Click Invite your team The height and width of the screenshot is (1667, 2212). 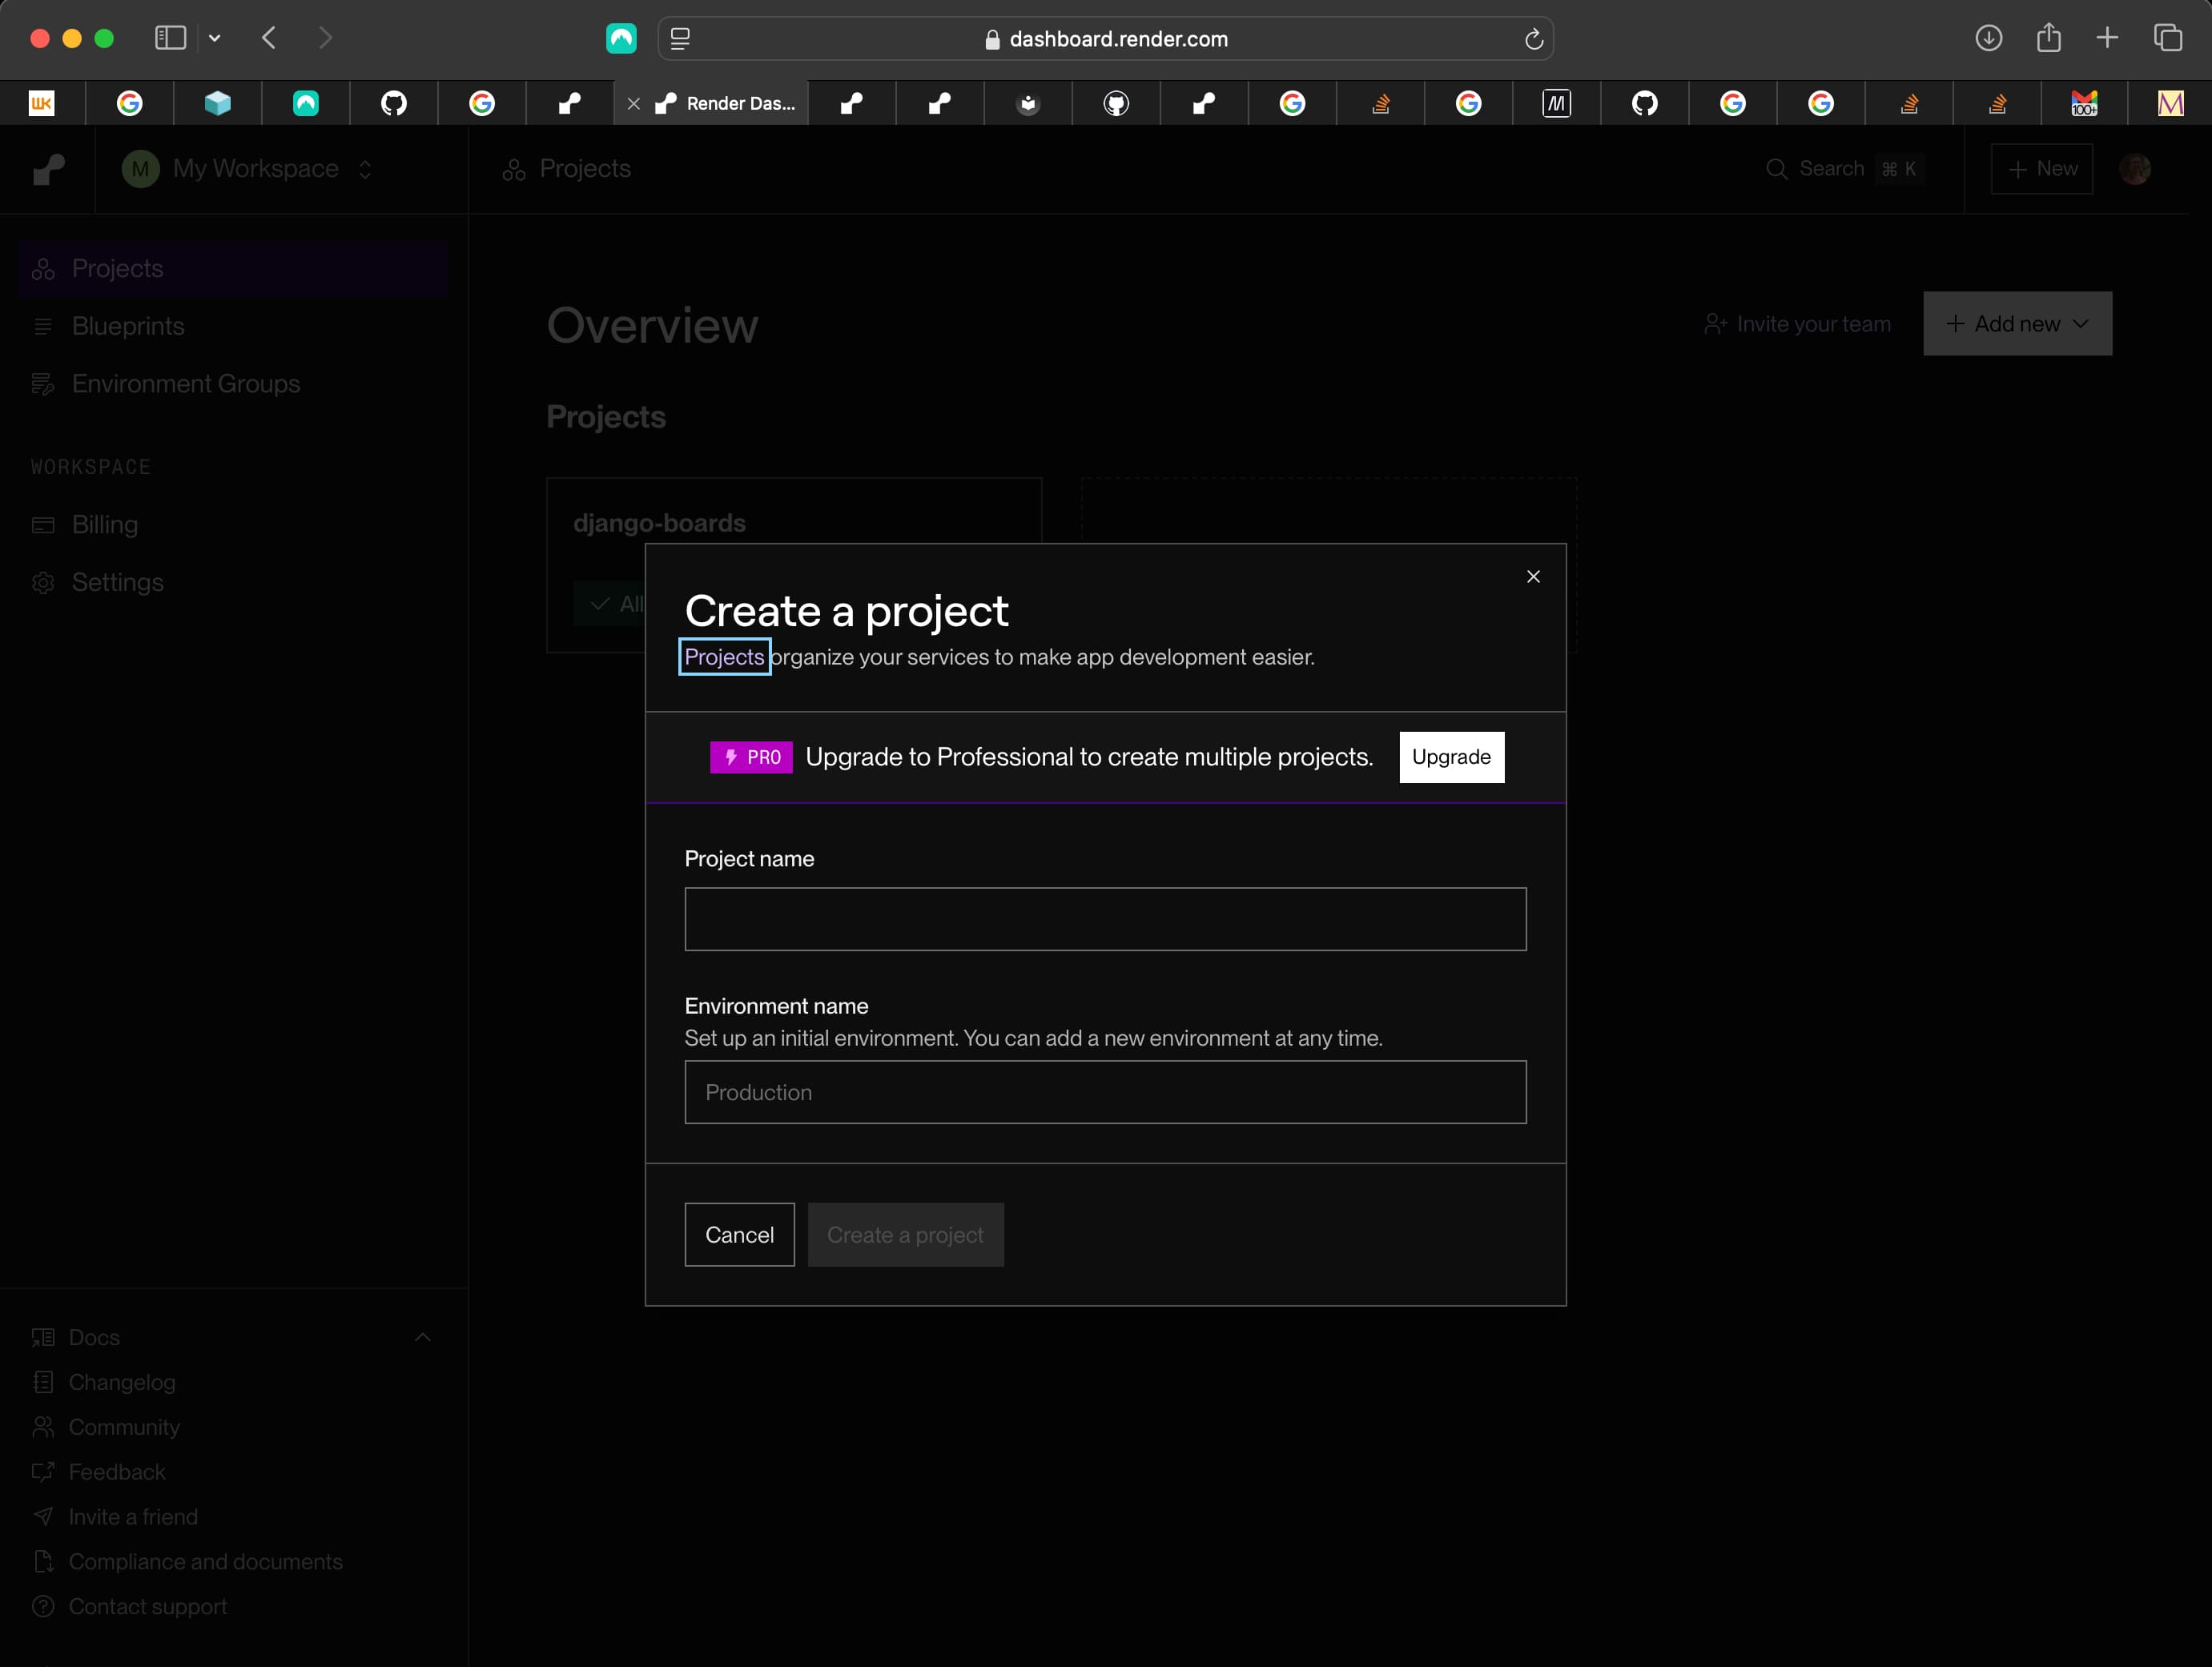point(1797,324)
